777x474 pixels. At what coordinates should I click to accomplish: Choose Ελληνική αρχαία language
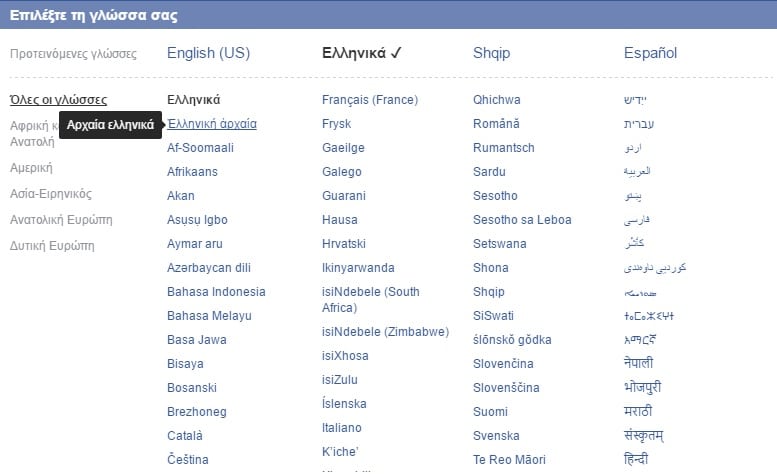212,124
